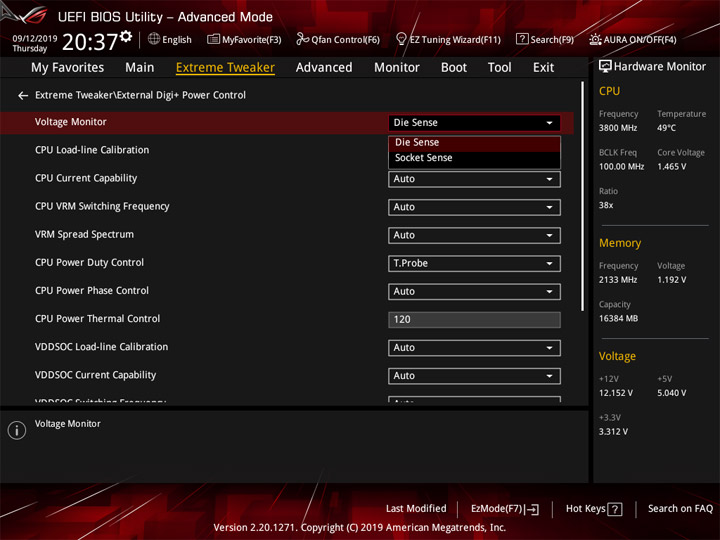Switch to Main tab
Viewport: 720px width, 540px height.
click(x=140, y=68)
